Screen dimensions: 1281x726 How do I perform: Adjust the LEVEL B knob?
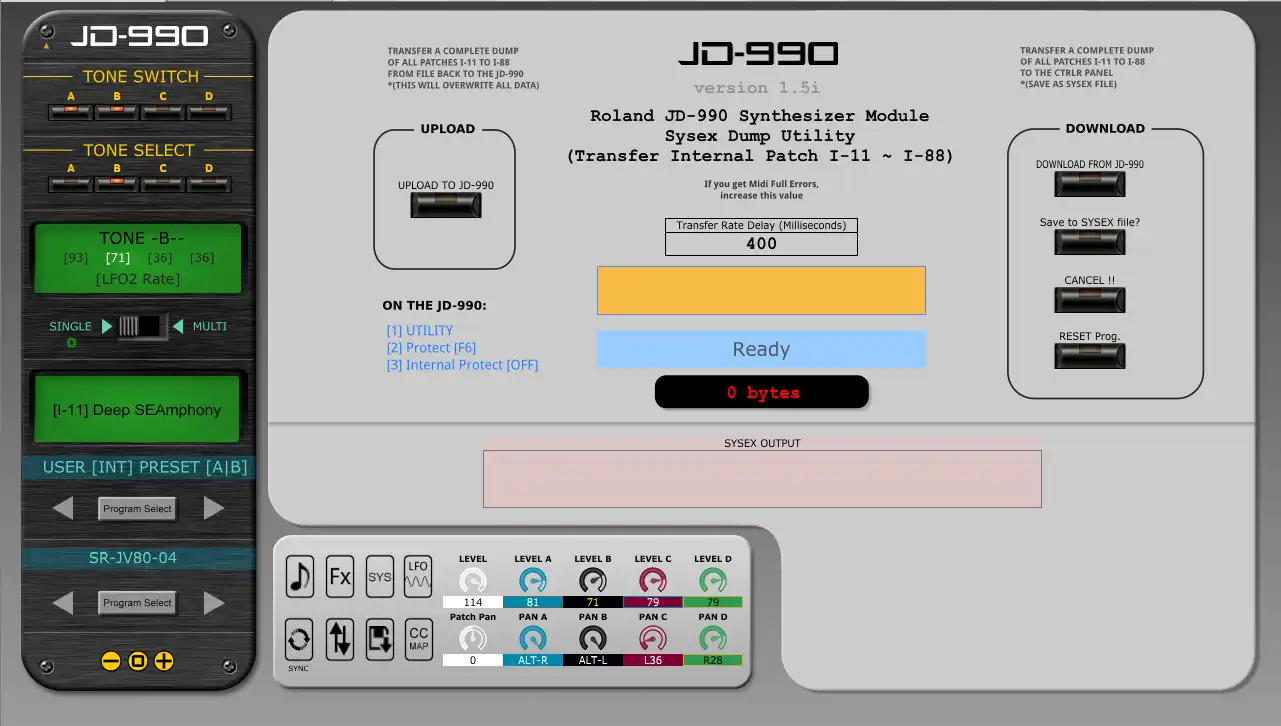tap(593, 580)
